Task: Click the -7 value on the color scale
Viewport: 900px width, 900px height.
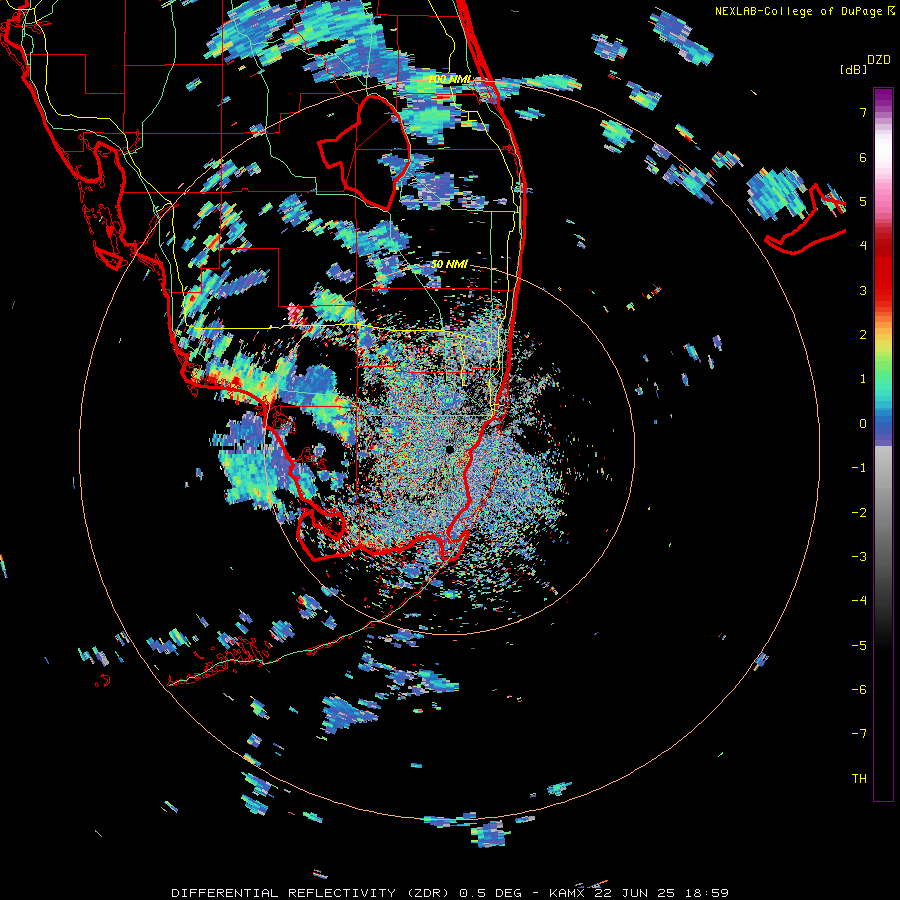Action: point(859,734)
